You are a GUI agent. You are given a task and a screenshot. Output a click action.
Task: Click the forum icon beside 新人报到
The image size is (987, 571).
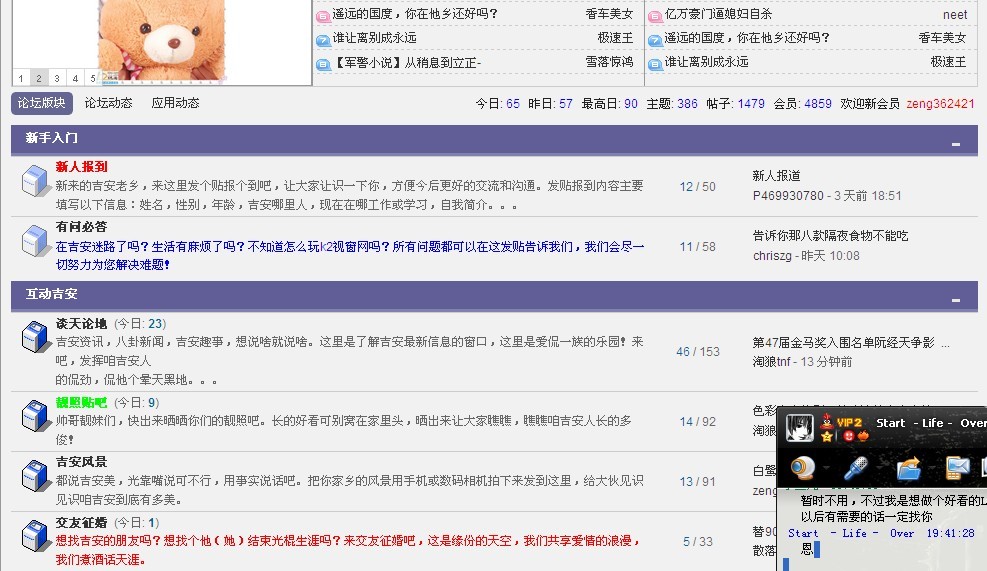[35, 181]
